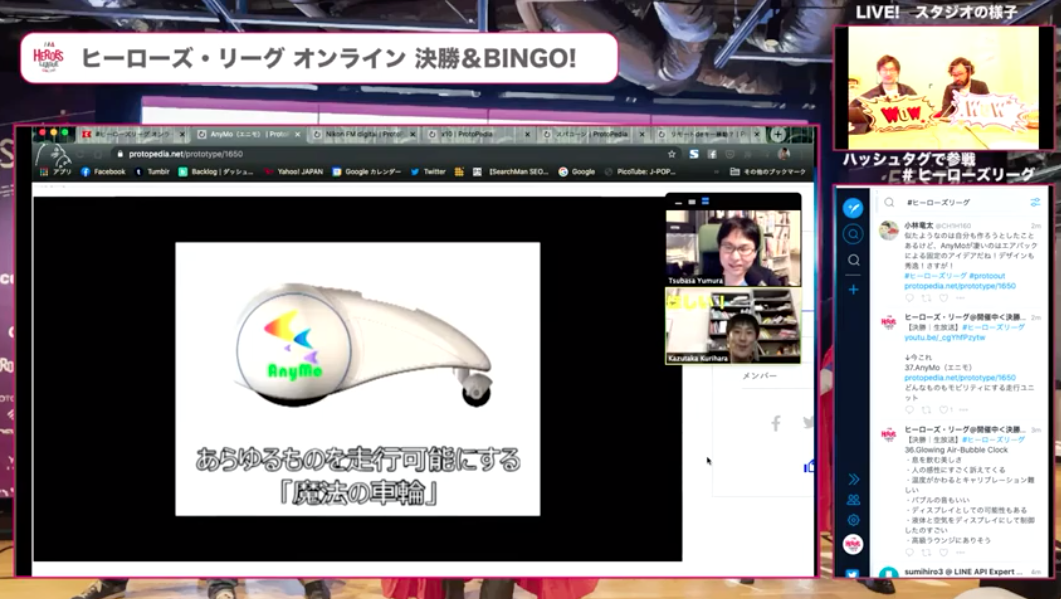Image resolution: width=1061 pixels, height=599 pixels.
Task: Open more options on the 37.AnyMo tweet
Action: [x=964, y=409]
